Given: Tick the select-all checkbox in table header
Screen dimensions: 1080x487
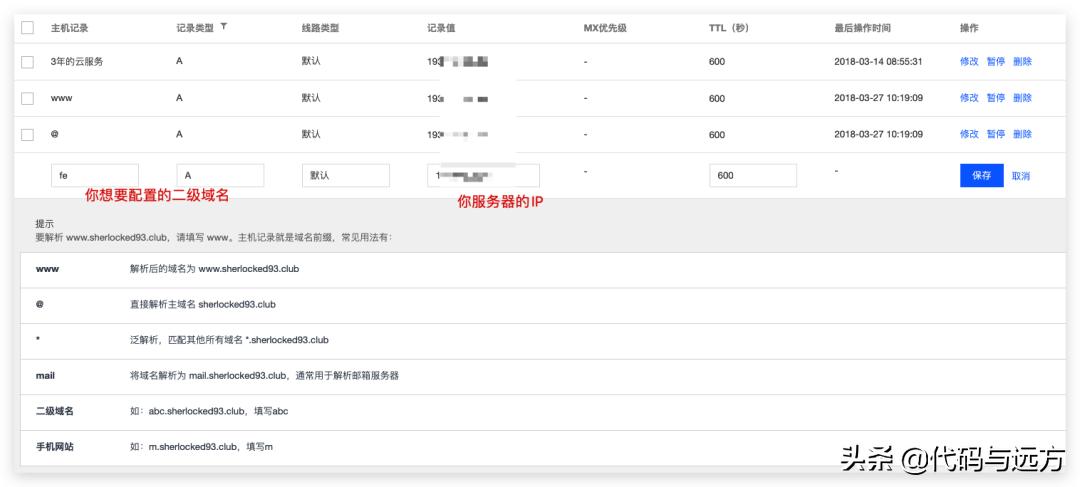Looking at the screenshot, I should [x=28, y=28].
